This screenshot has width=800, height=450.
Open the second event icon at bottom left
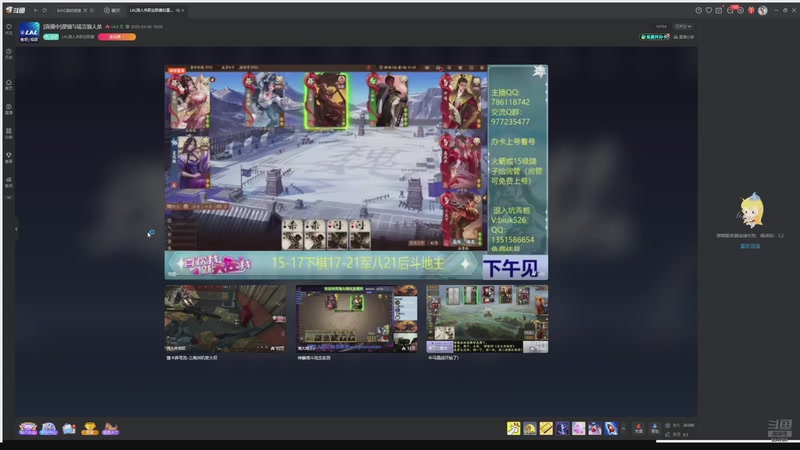tap(49, 429)
